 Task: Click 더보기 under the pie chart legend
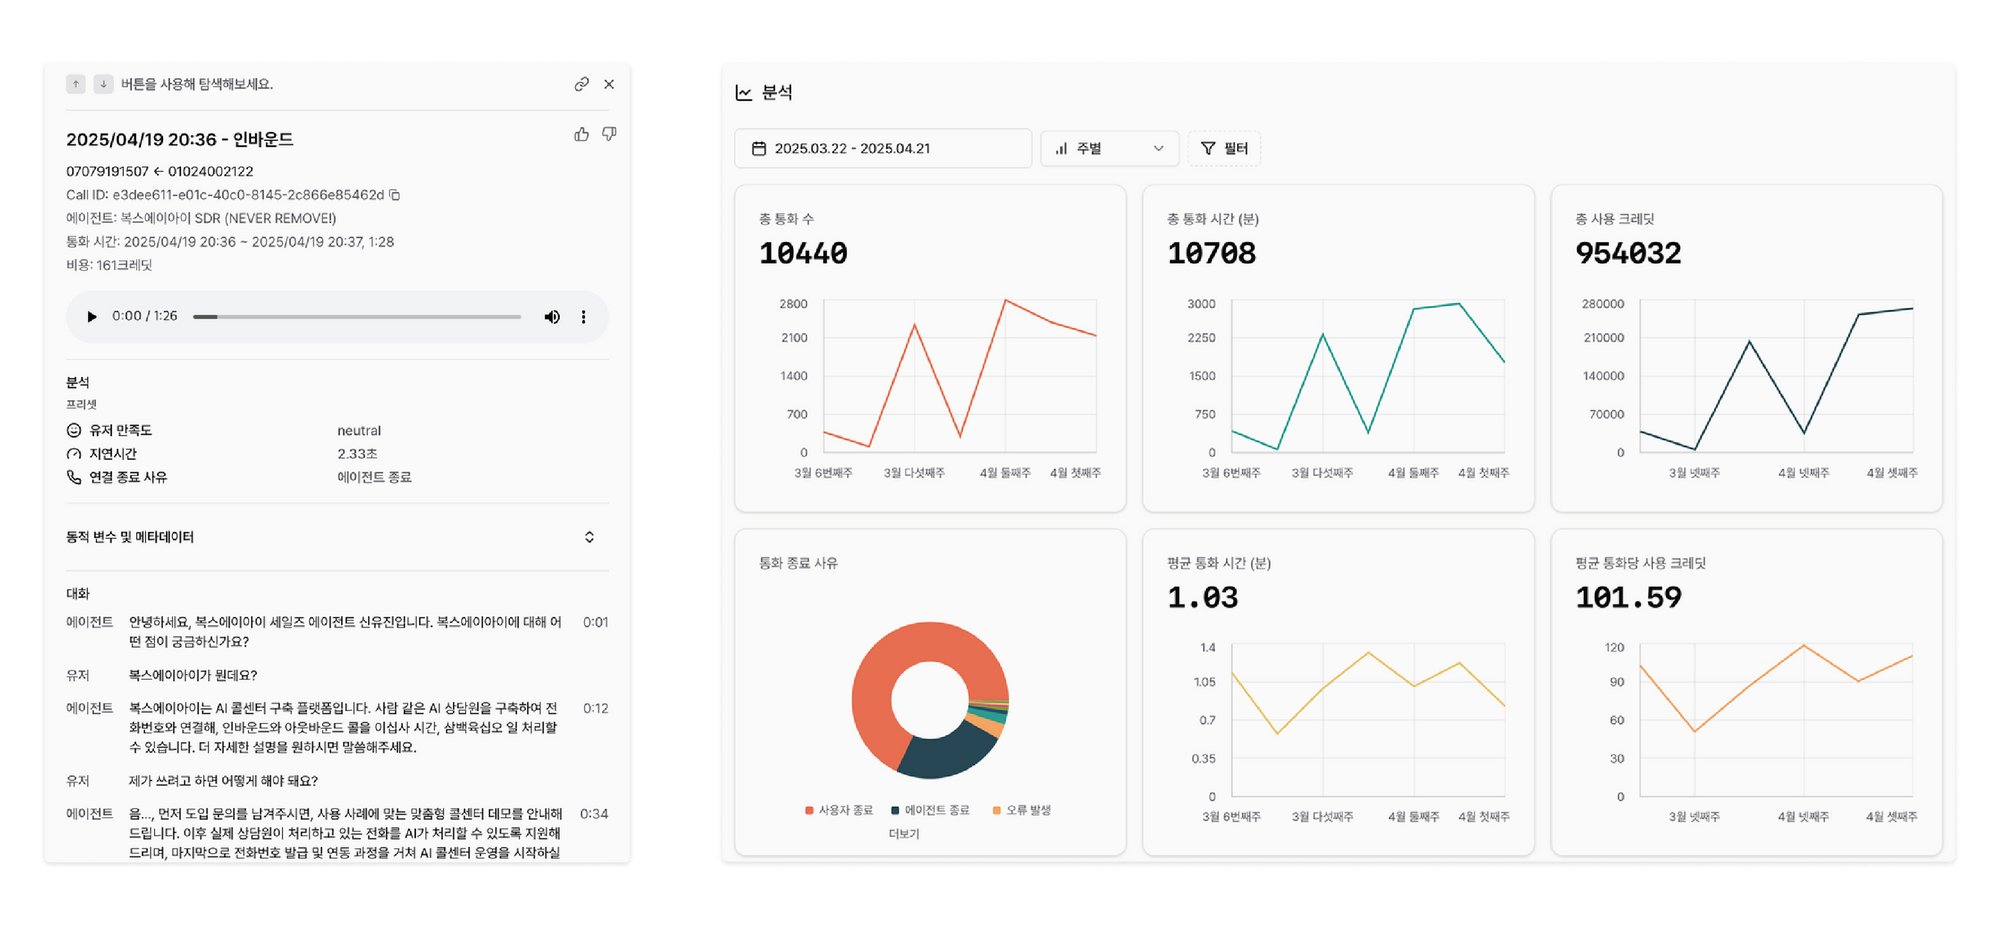[x=903, y=834]
